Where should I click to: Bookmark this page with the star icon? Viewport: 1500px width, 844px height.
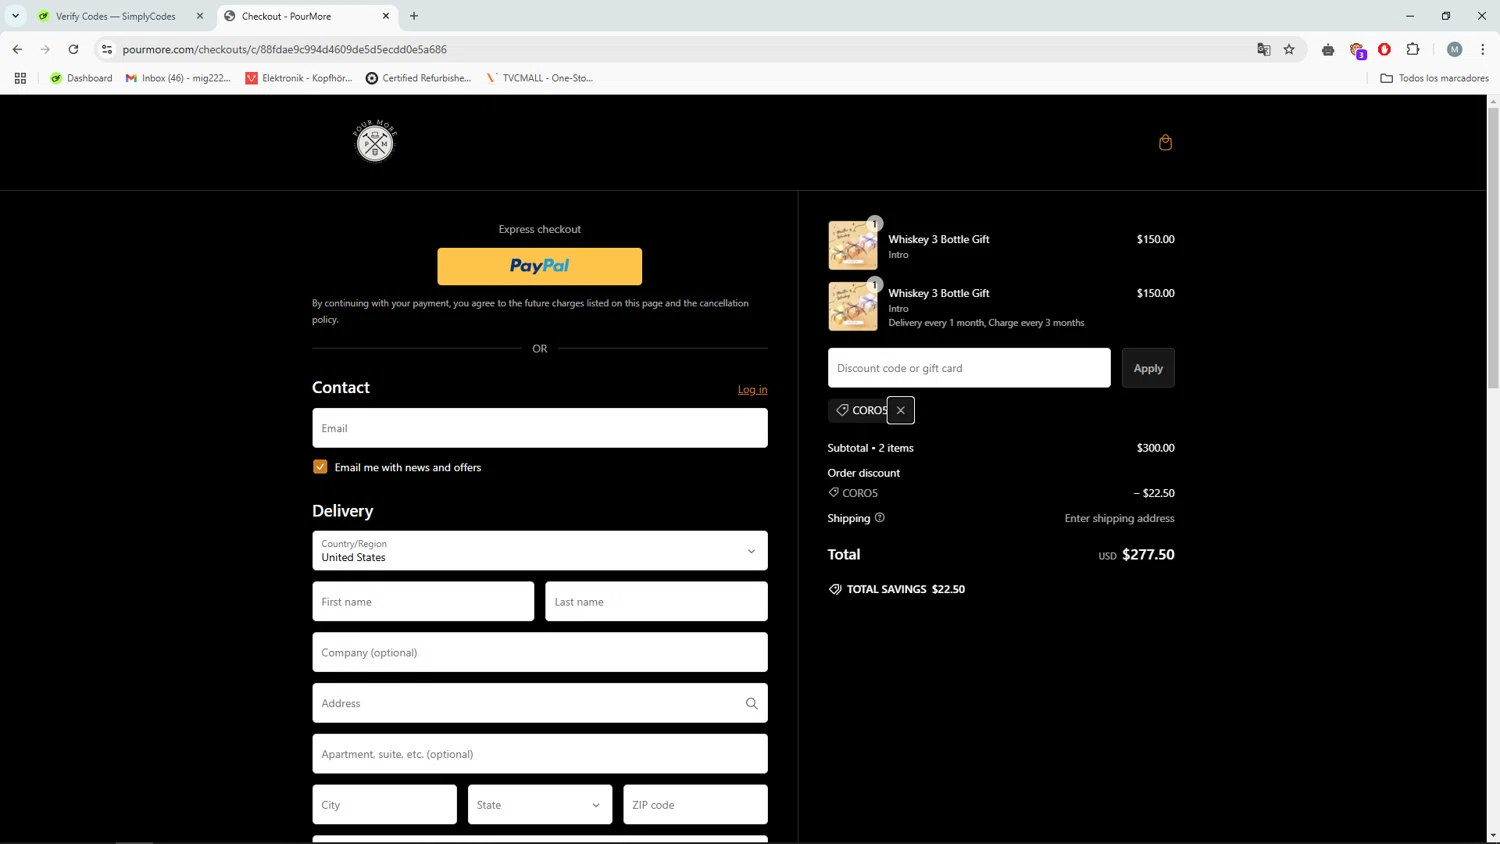coord(1289,49)
